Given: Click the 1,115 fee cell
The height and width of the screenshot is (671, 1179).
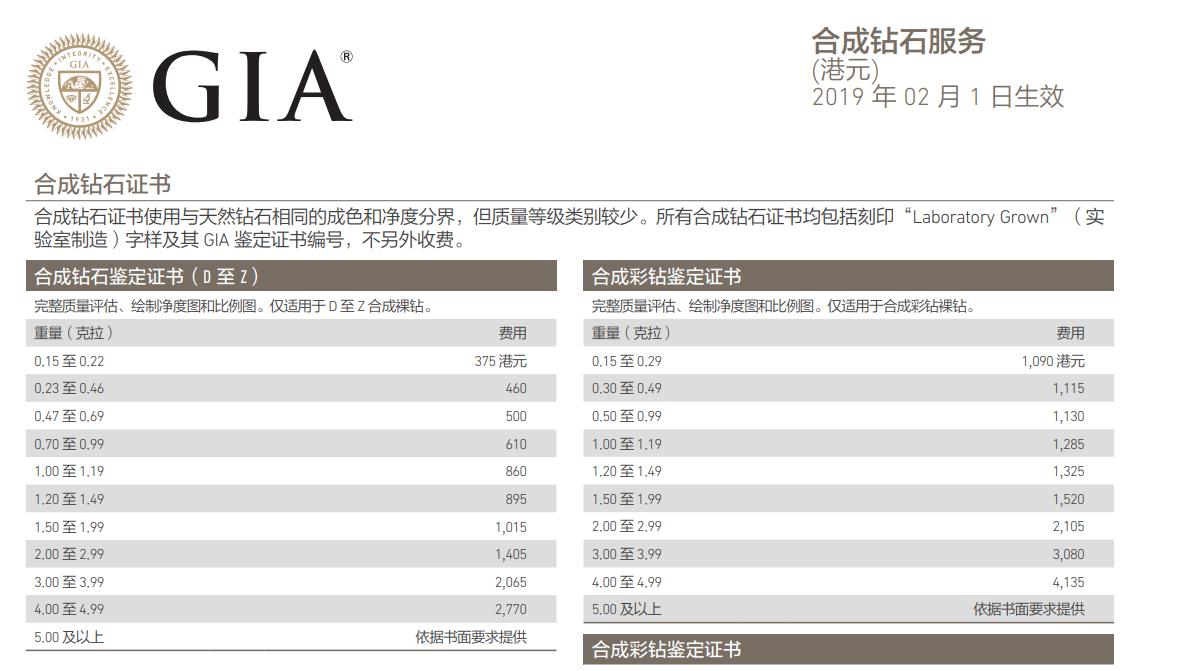Looking at the screenshot, I should point(1068,388).
